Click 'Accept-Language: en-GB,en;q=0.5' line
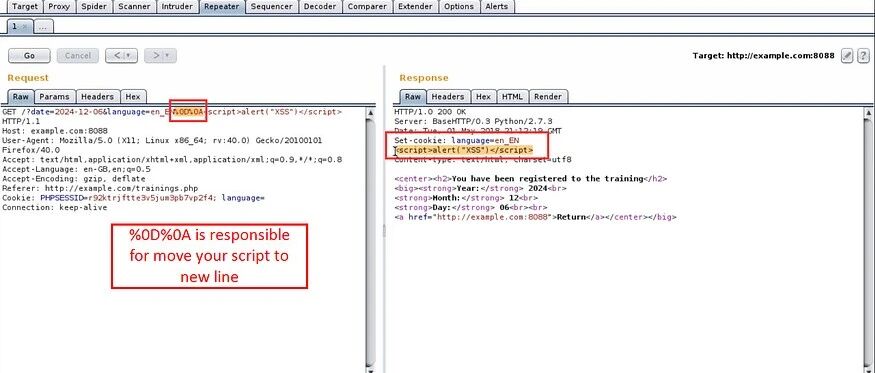Image resolution: width=875 pixels, height=373 pixels. tap(76, 169)
